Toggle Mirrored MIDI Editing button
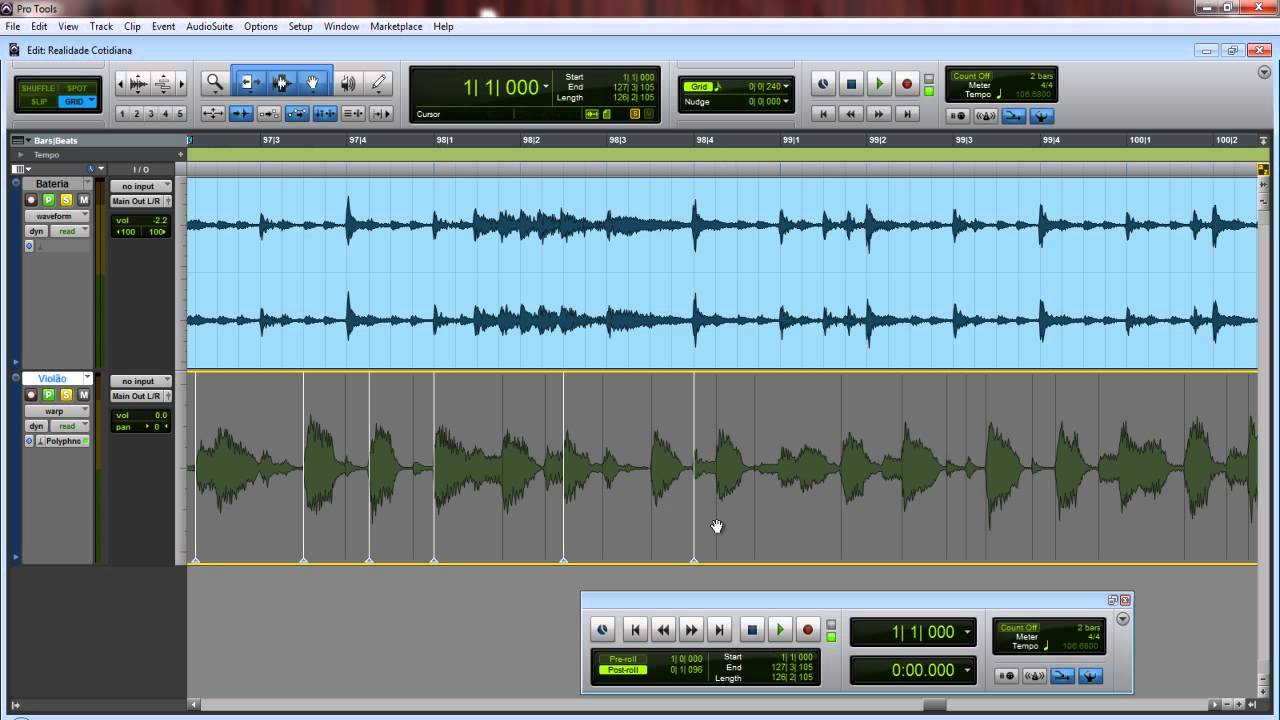This screenshot has width=1280, height=720. (x=269, y=113)
